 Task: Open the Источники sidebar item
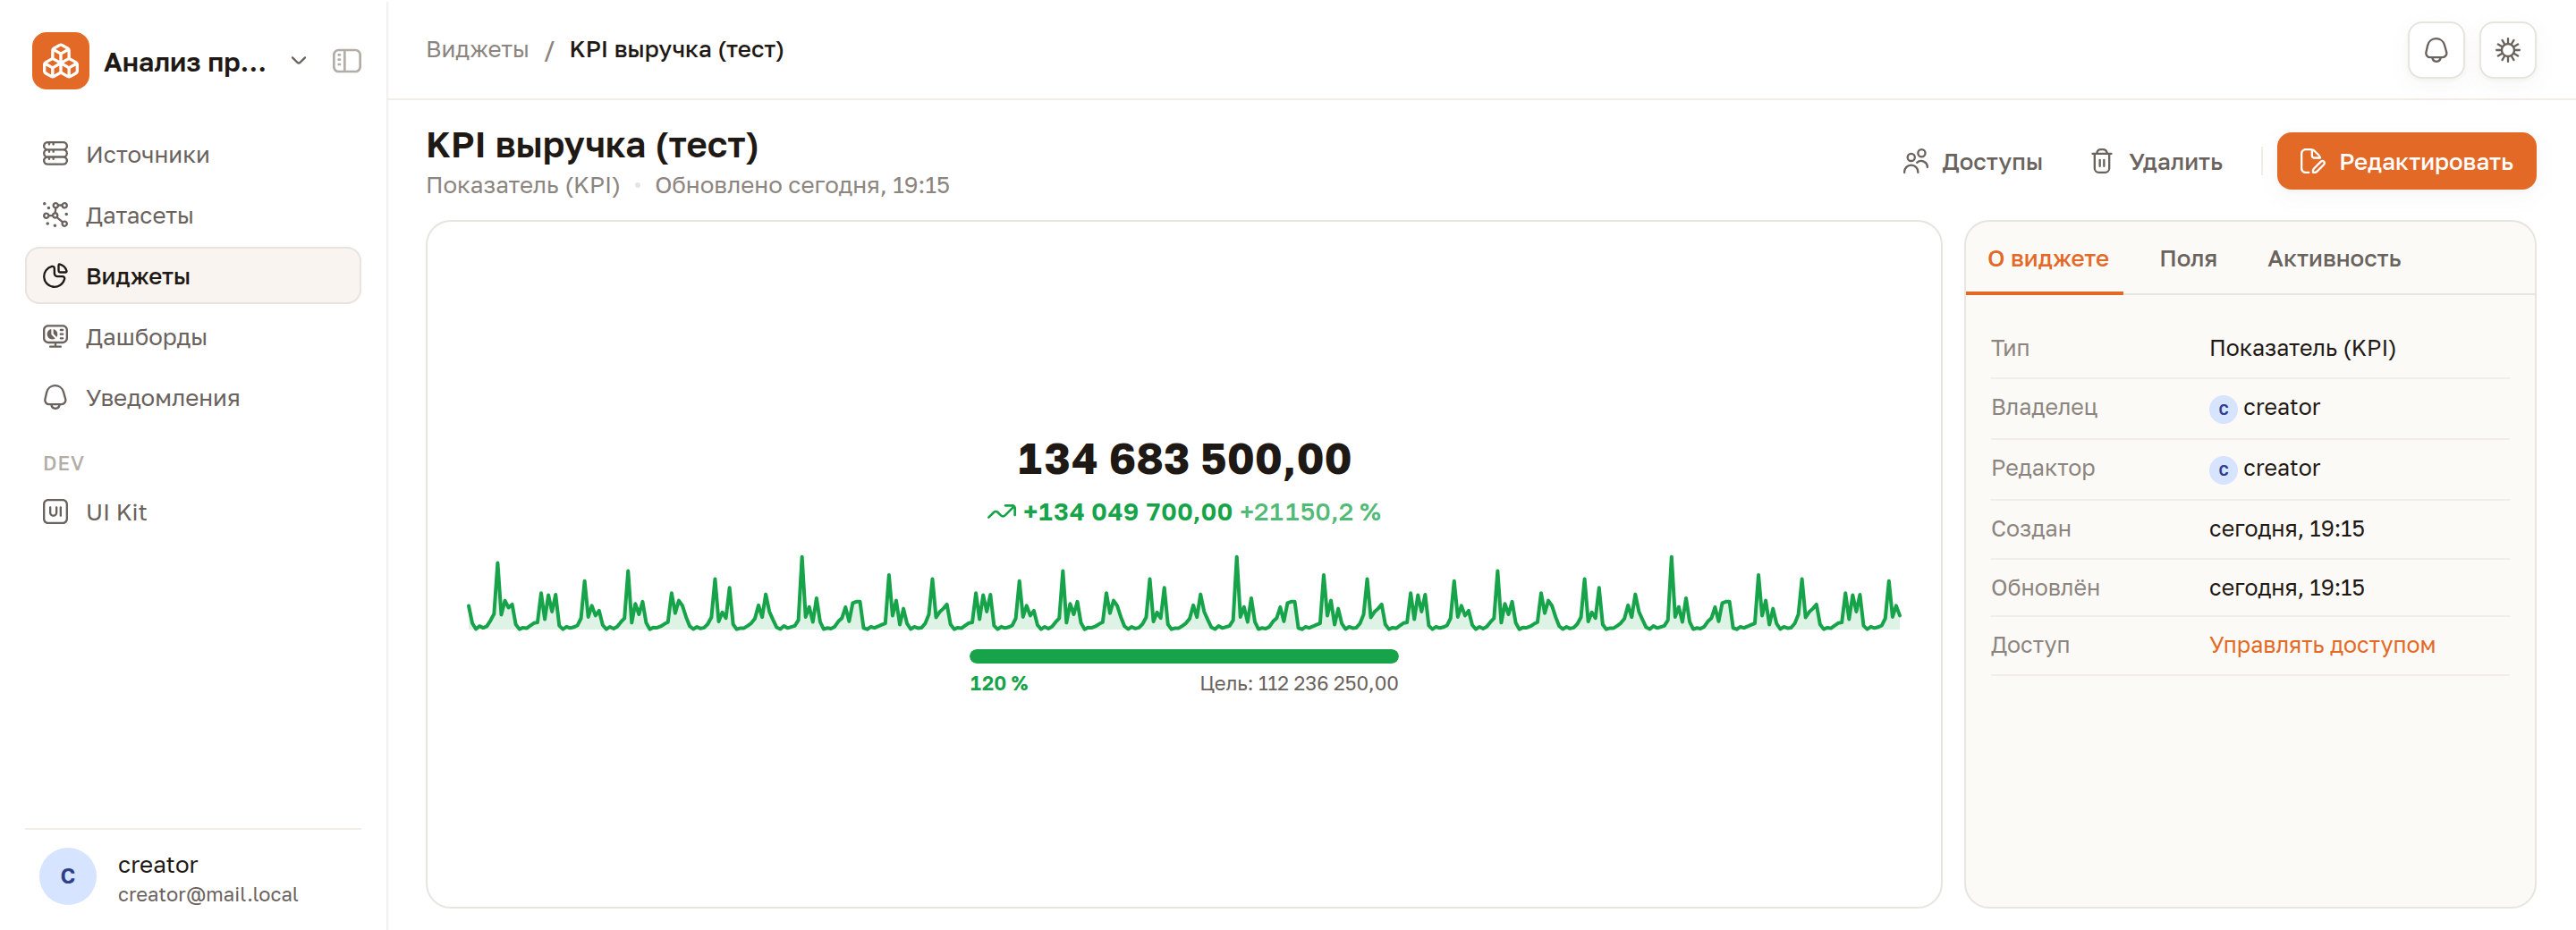coord(193,154)
